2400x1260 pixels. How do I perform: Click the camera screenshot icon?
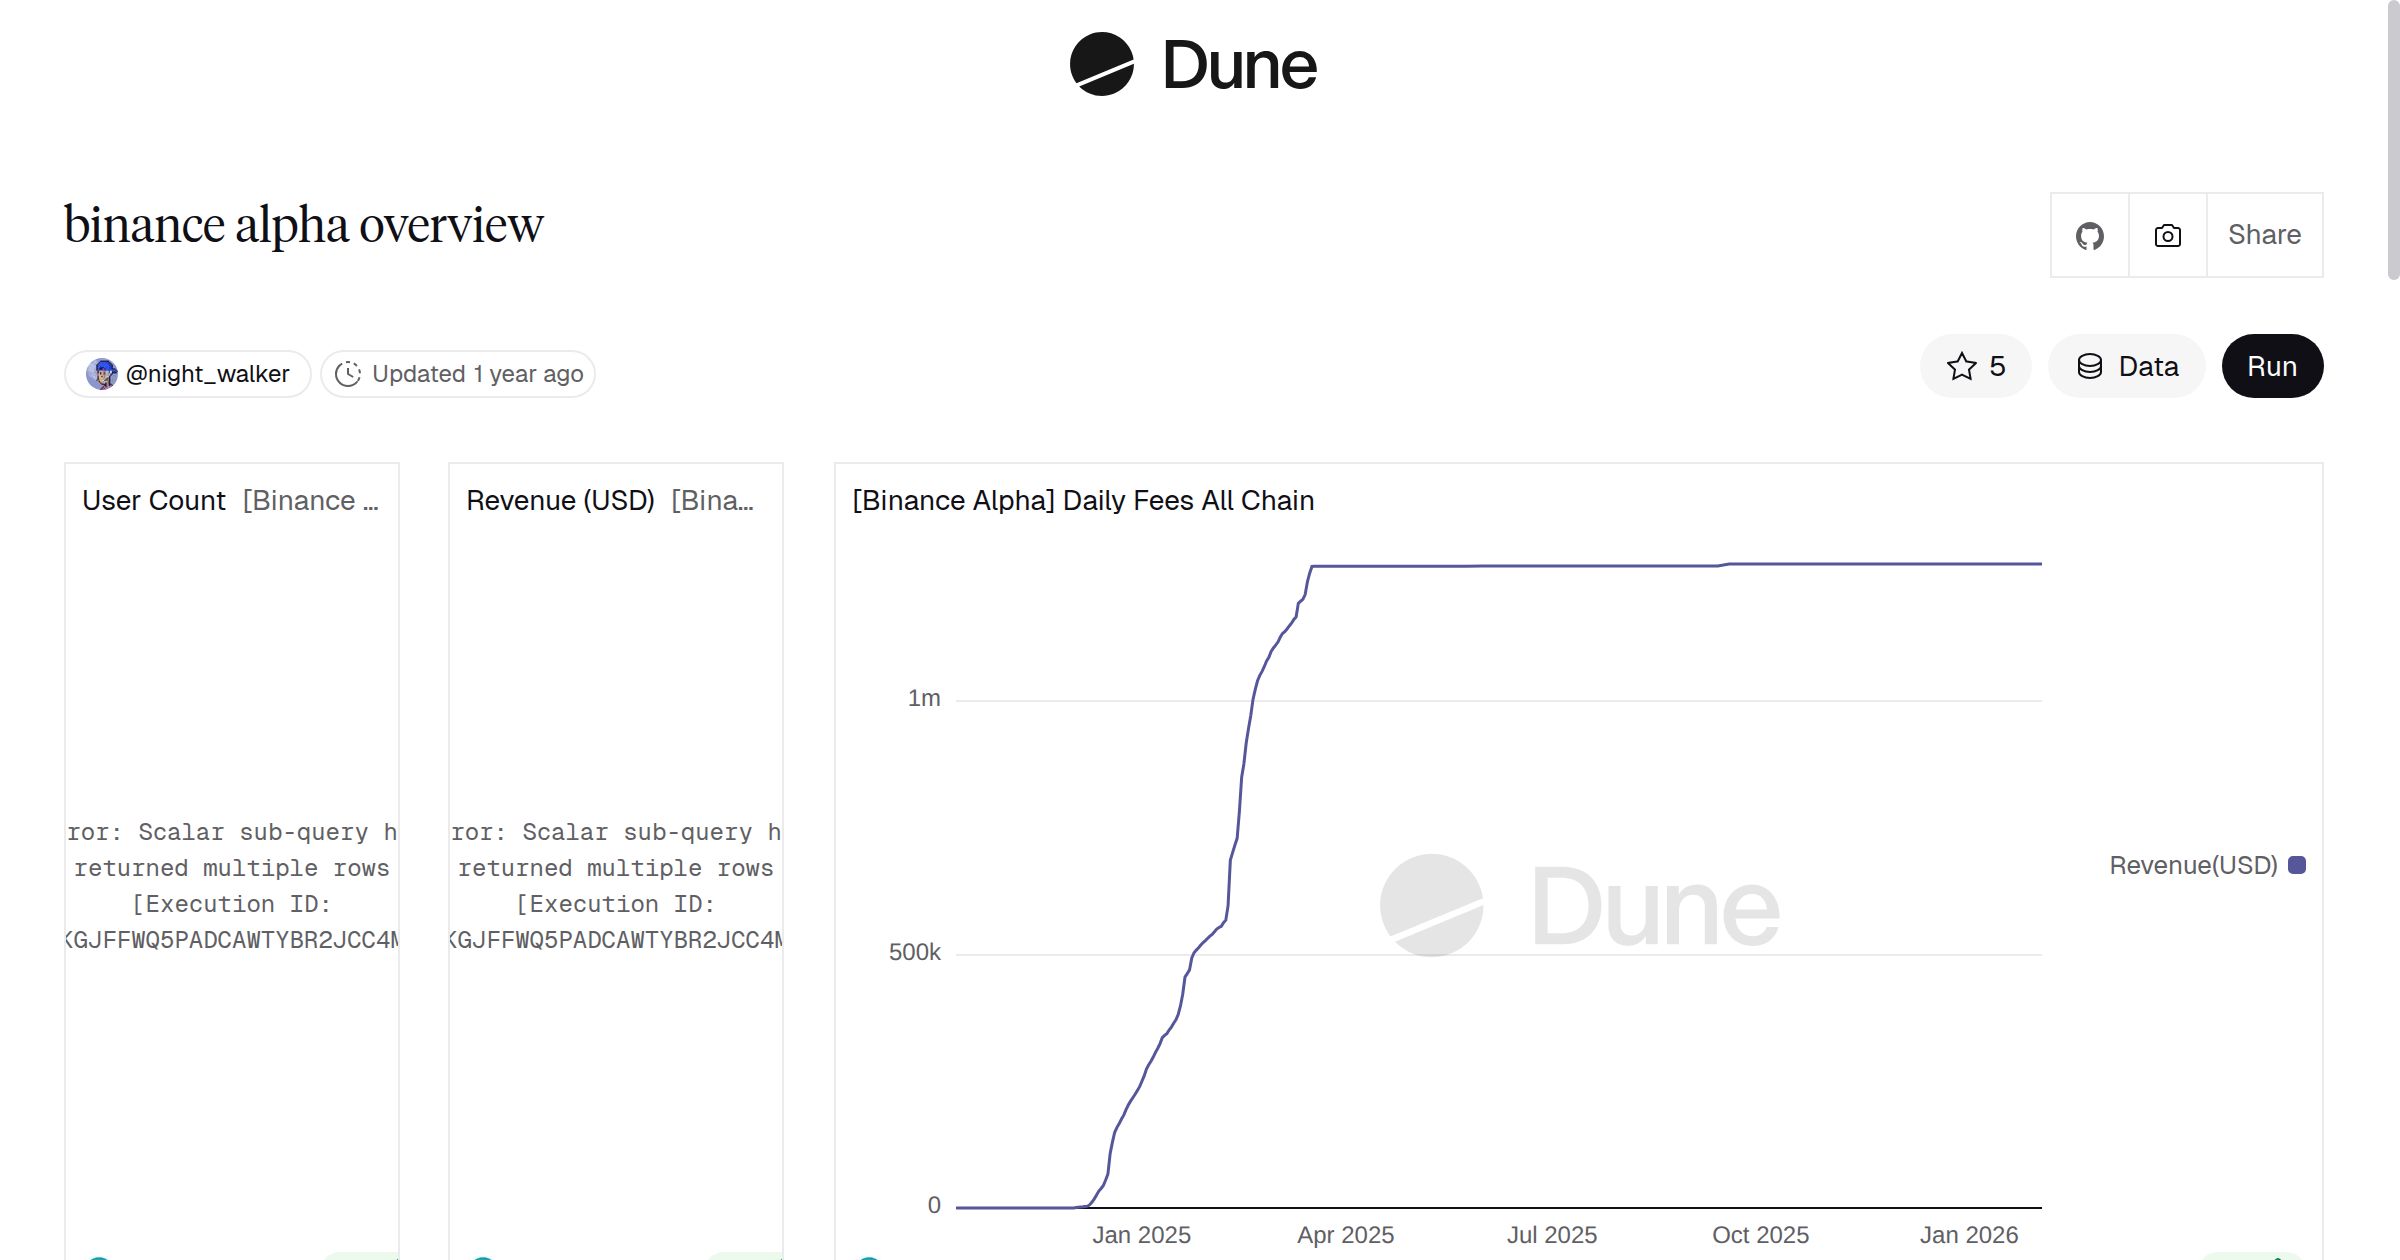coord(2166,234)
